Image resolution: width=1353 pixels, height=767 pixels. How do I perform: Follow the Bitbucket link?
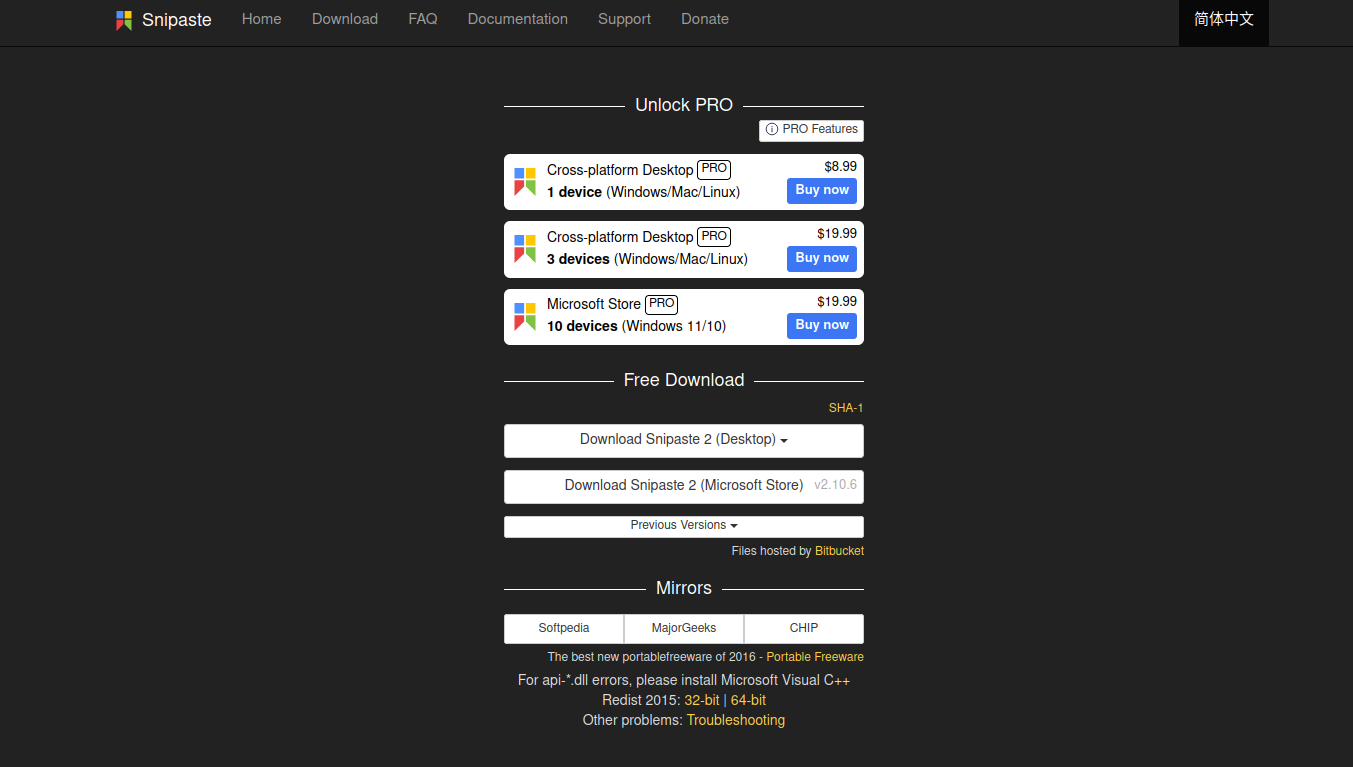839,551
